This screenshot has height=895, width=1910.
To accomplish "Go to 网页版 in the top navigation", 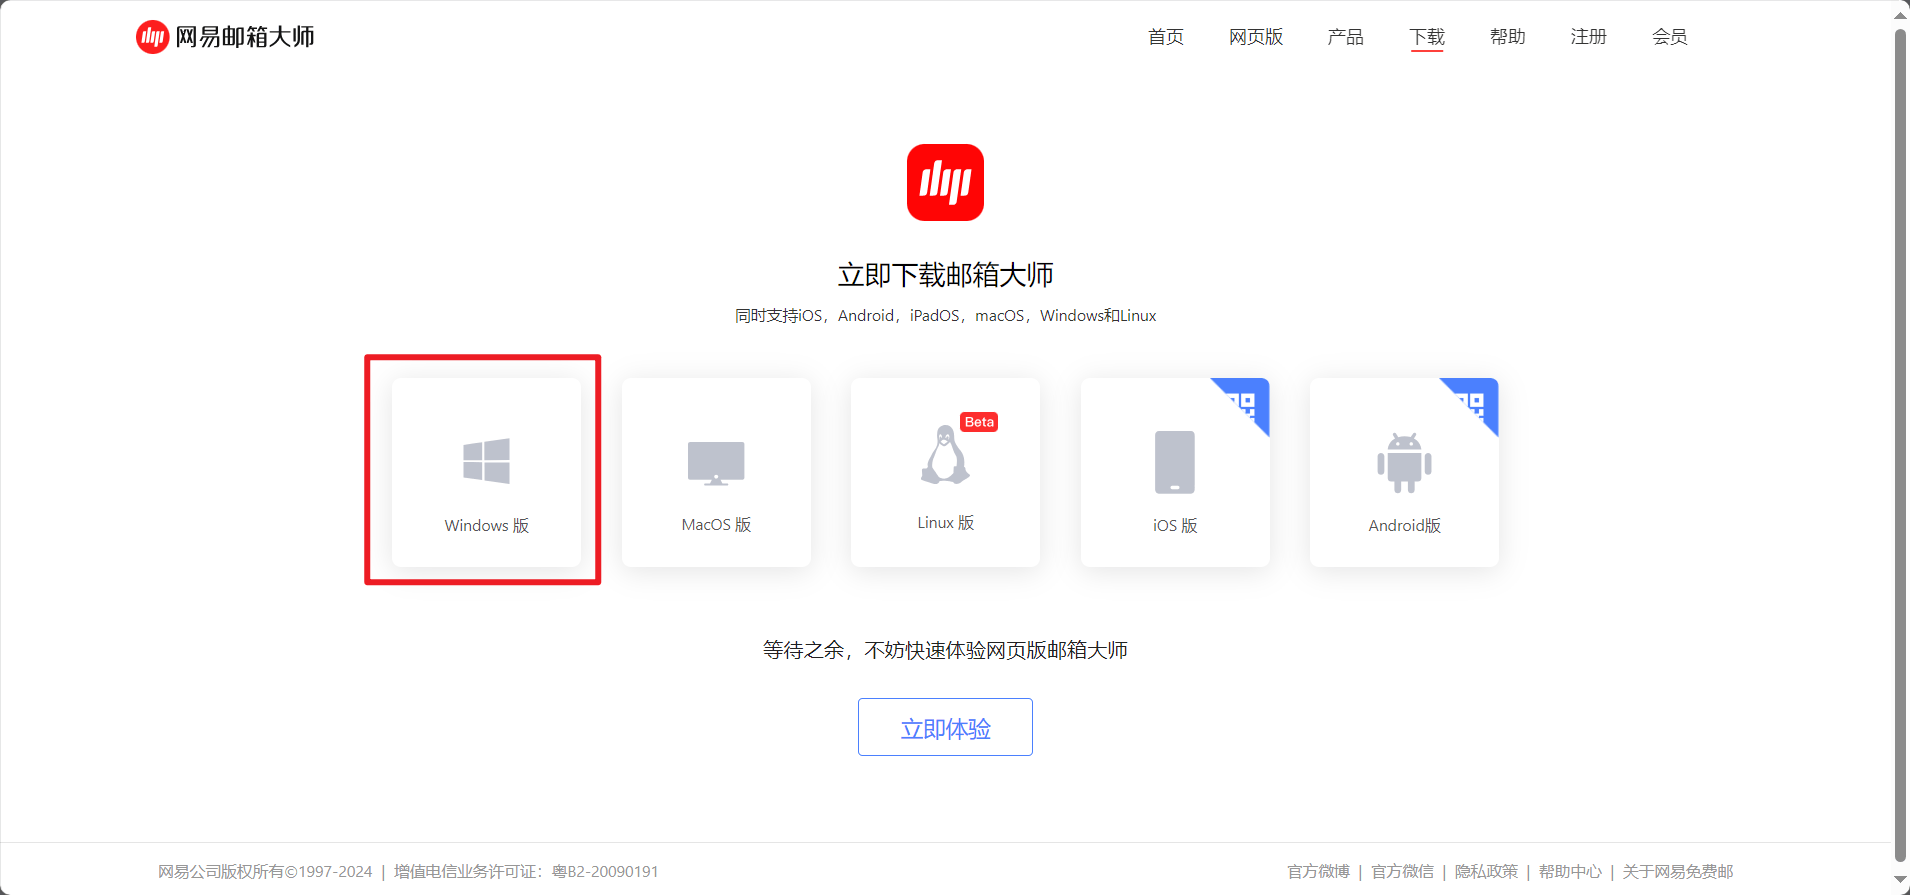I will pos(1255,37).
